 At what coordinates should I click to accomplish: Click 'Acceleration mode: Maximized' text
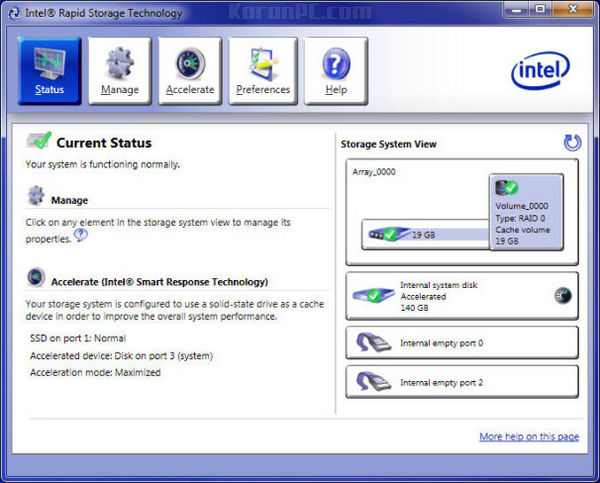click(95, 372)
